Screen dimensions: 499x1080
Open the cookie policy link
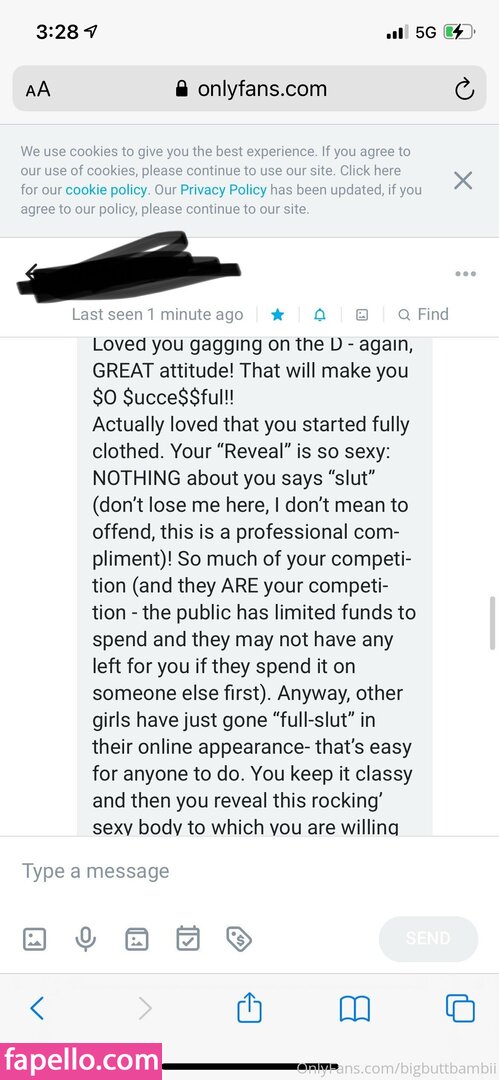pyautogui.click(x=106, y=189)
